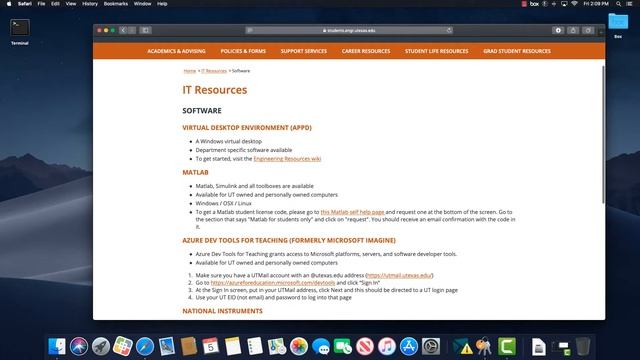640x360 pixels.
Task: Open the Contacts book icon in the Dock
Action: coord(189,347)
